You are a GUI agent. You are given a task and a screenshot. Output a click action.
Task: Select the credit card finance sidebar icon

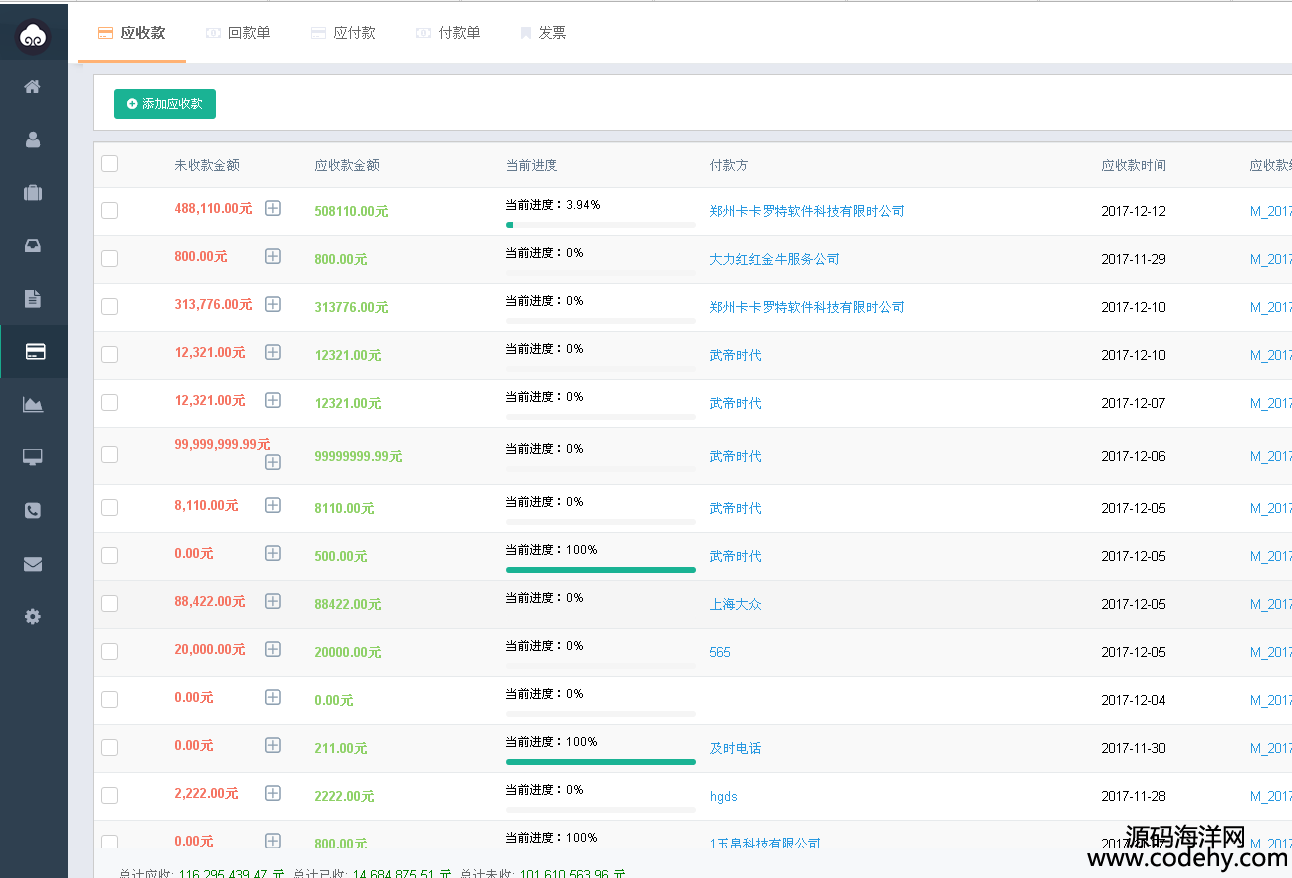pyautogui.click(x=34, y=351)
